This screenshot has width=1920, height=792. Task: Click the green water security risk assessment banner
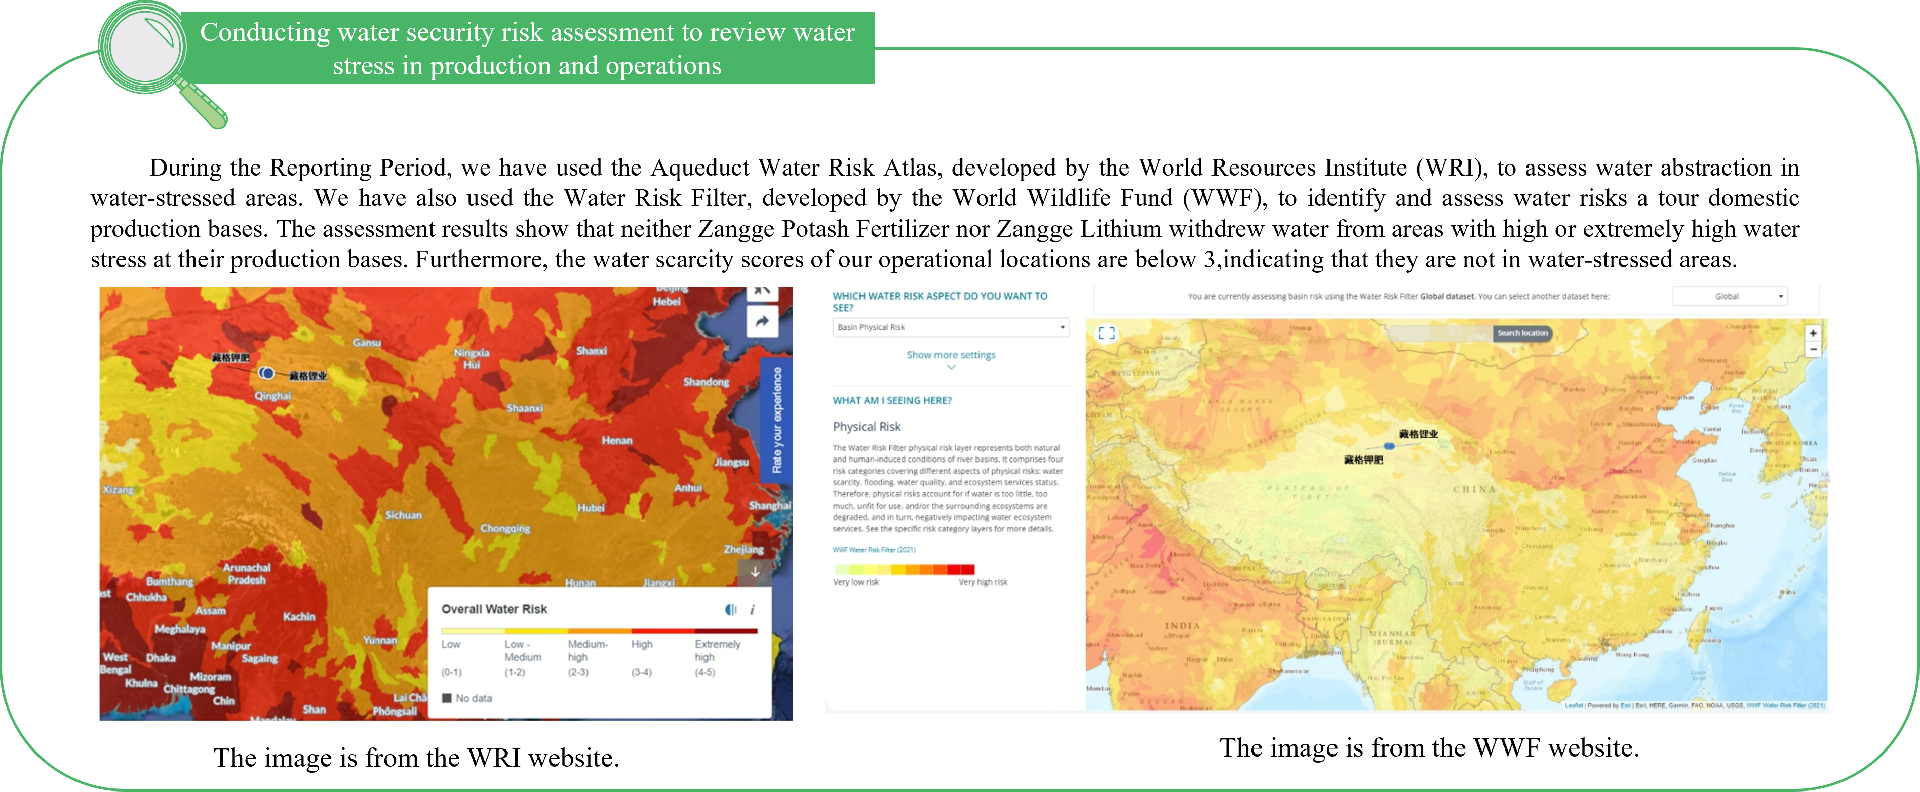(527, 48)
